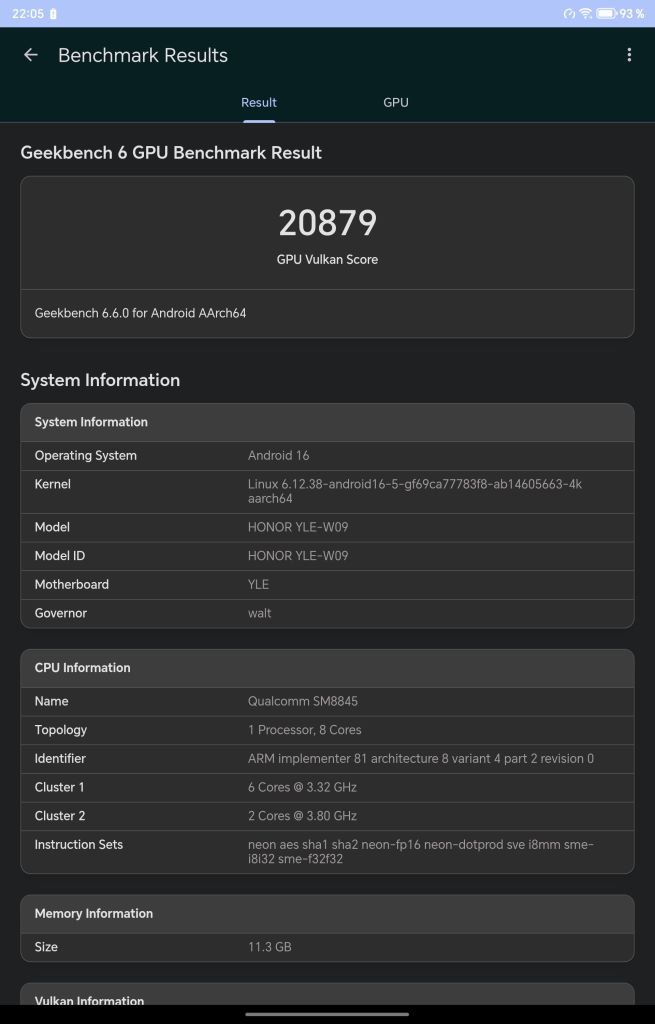
Task: Select the Topology row
Action: (x=327, y=730)
